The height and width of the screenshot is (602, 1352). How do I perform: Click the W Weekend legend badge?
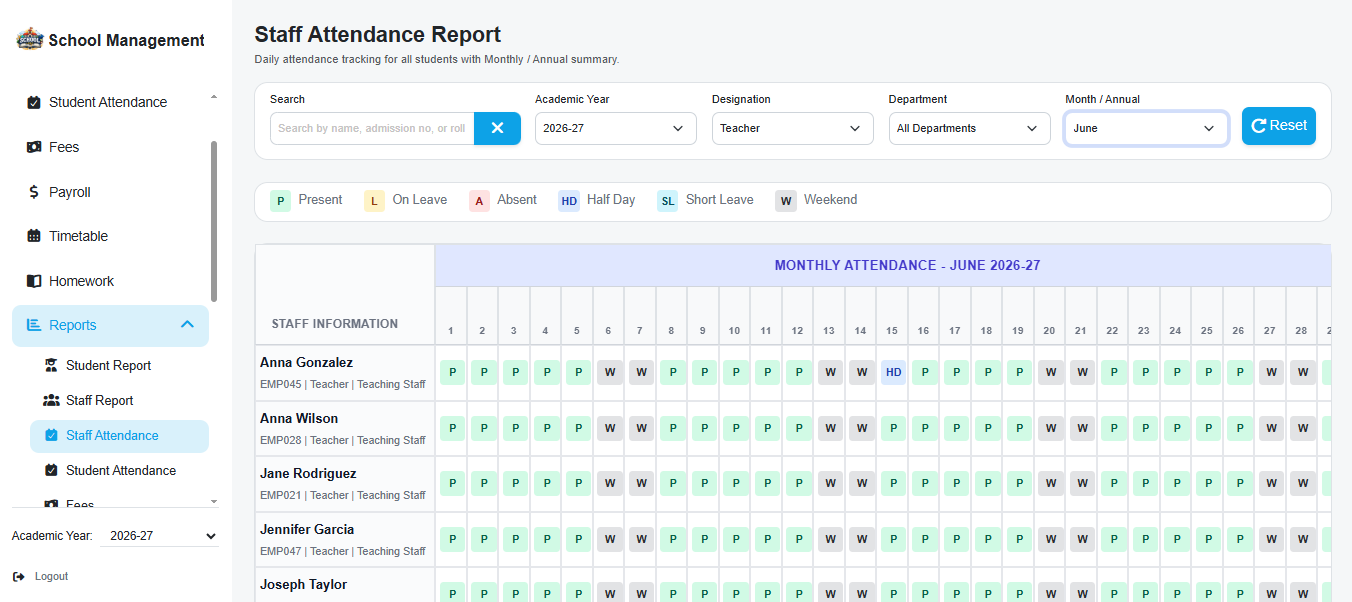click(x=786, y=201)
